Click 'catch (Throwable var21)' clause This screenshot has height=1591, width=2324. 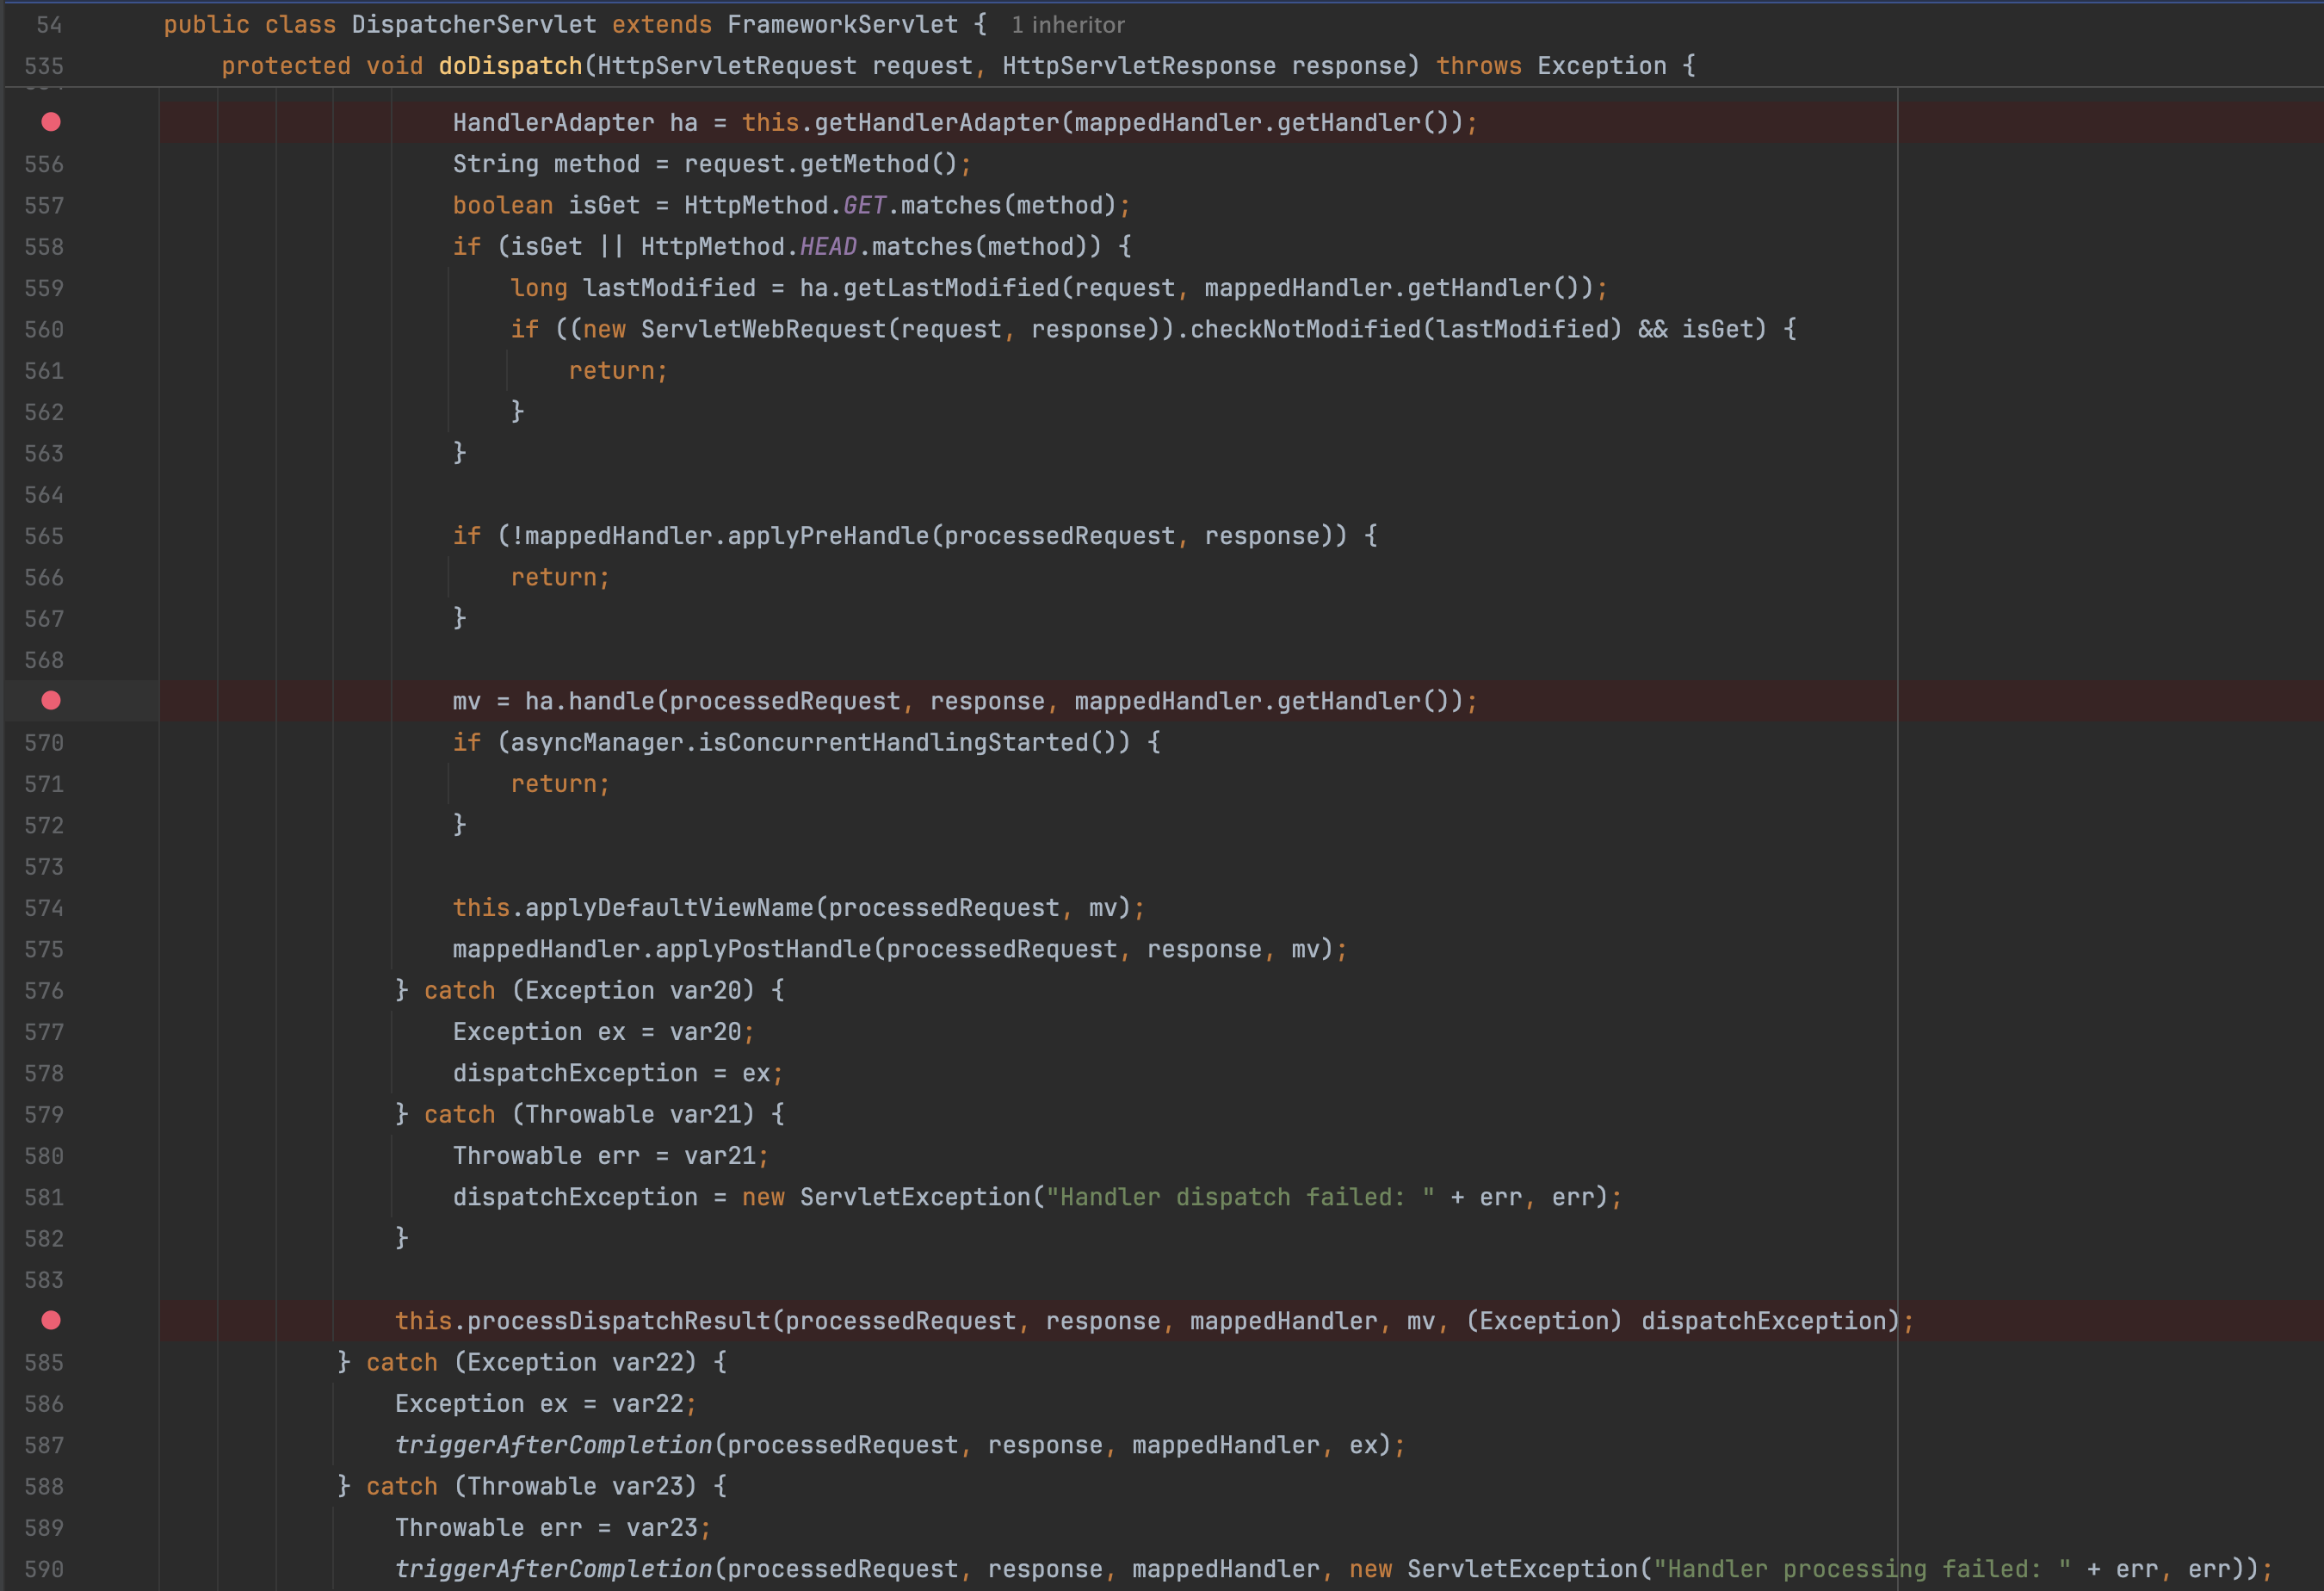click(589, 1114)
